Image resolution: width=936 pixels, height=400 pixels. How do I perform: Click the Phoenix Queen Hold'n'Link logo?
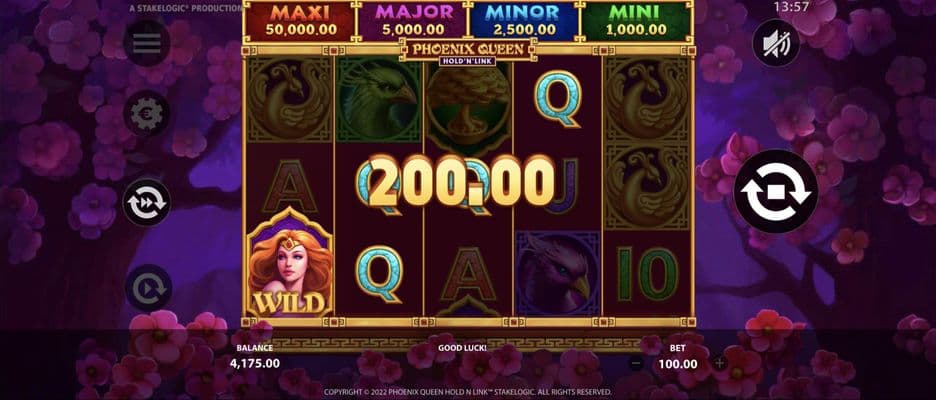467,52
